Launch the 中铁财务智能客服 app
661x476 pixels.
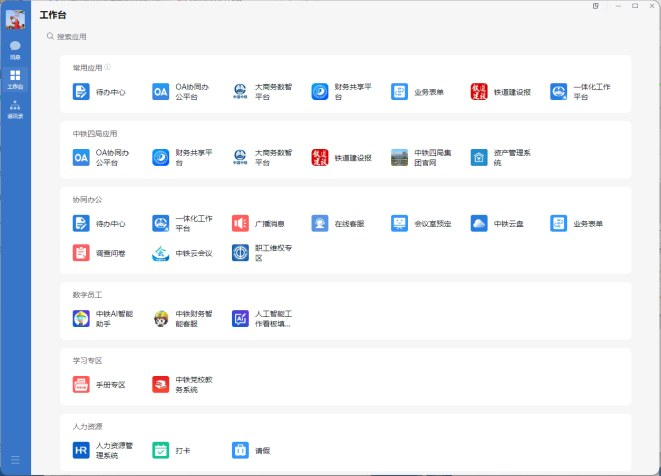pyautogui.click(x=161, y=318)
